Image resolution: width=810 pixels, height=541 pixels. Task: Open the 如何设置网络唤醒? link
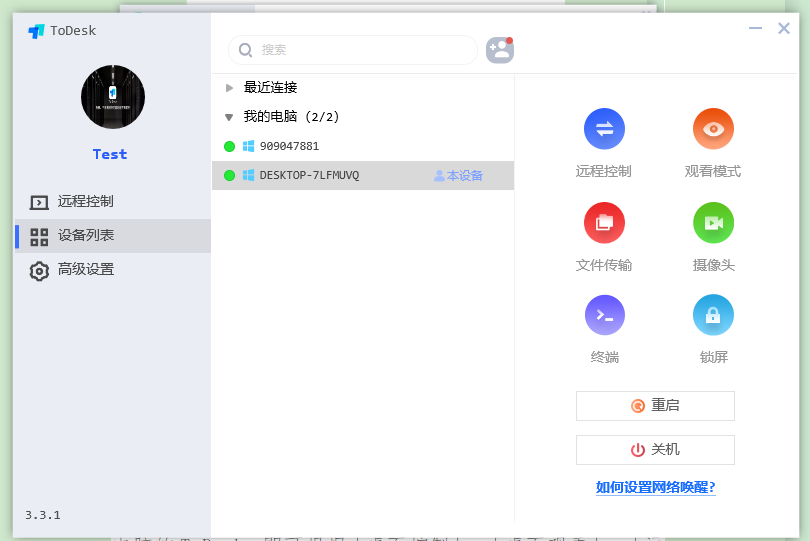coord(655,487)
